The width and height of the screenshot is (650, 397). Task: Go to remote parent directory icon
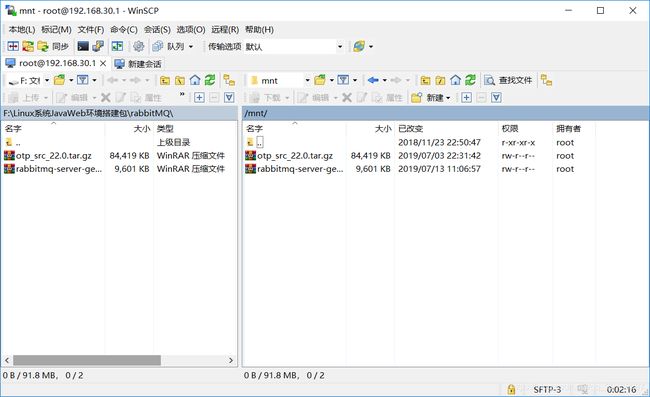click(x=425, y=80)
